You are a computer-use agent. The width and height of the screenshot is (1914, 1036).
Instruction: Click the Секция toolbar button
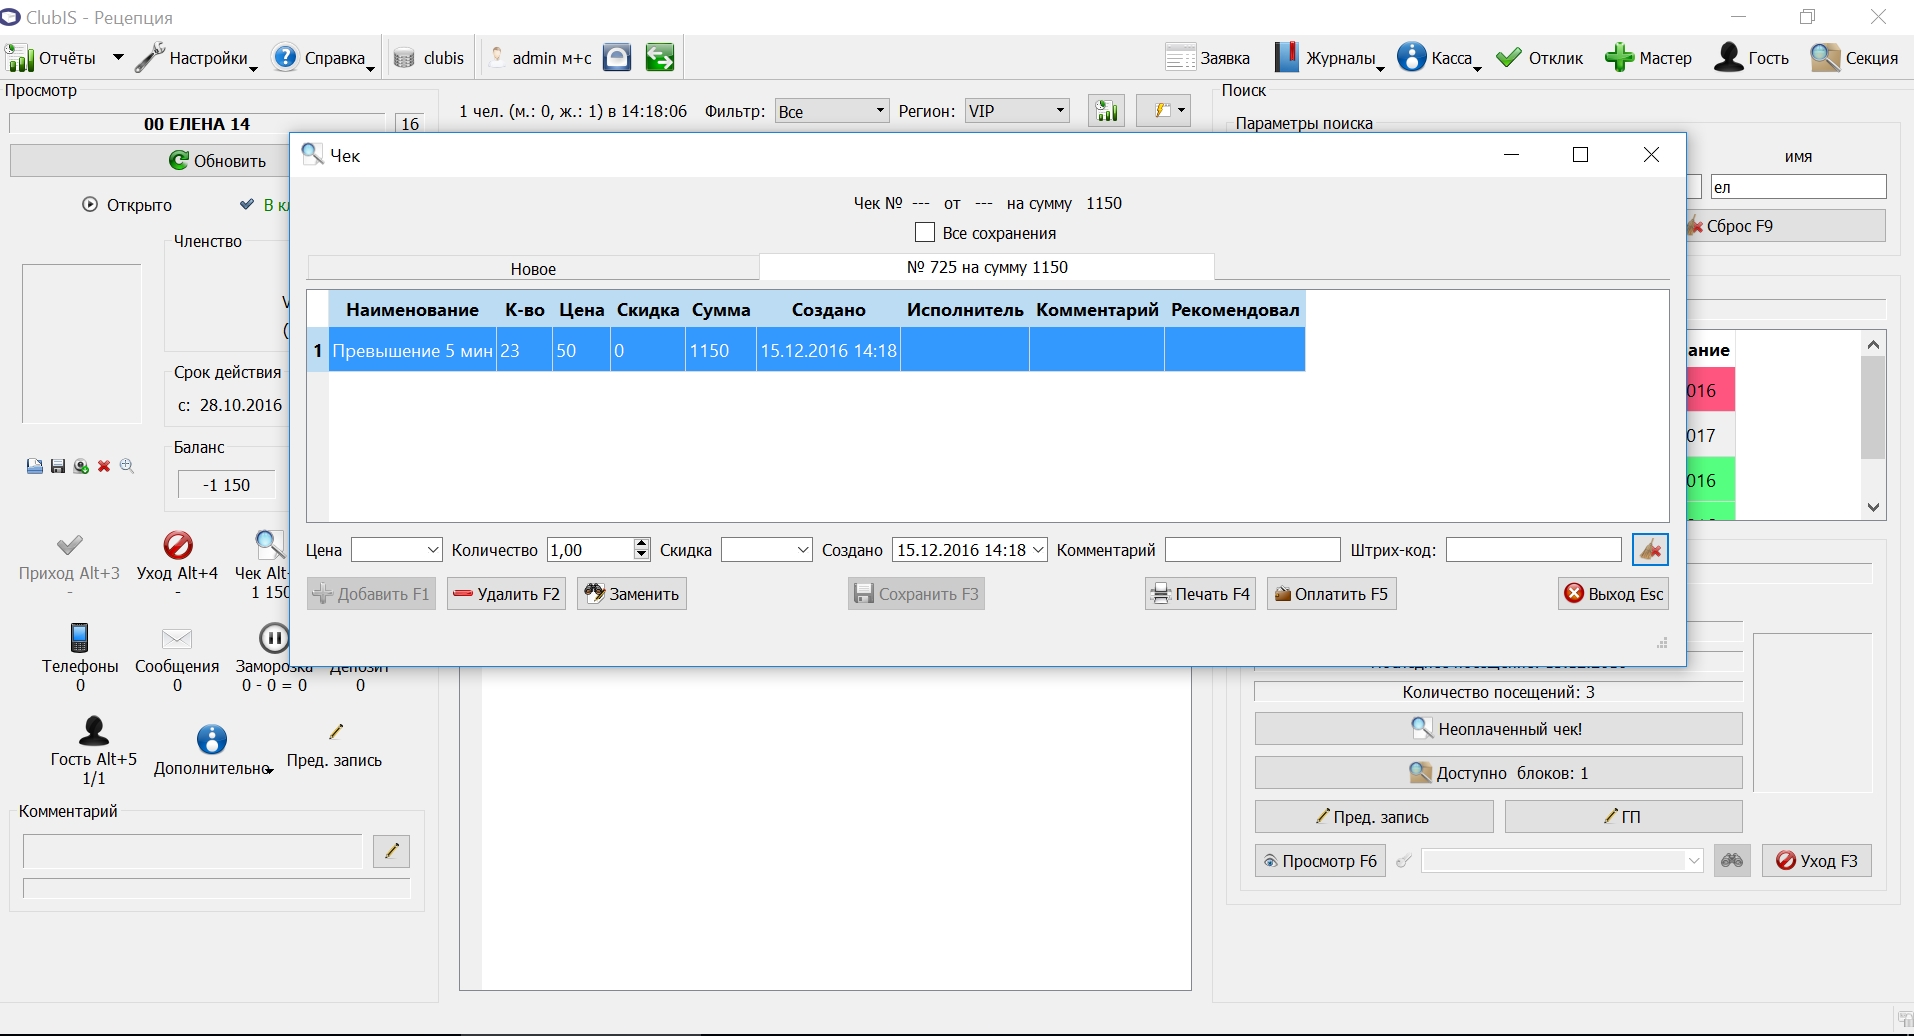pos(1854,58)
